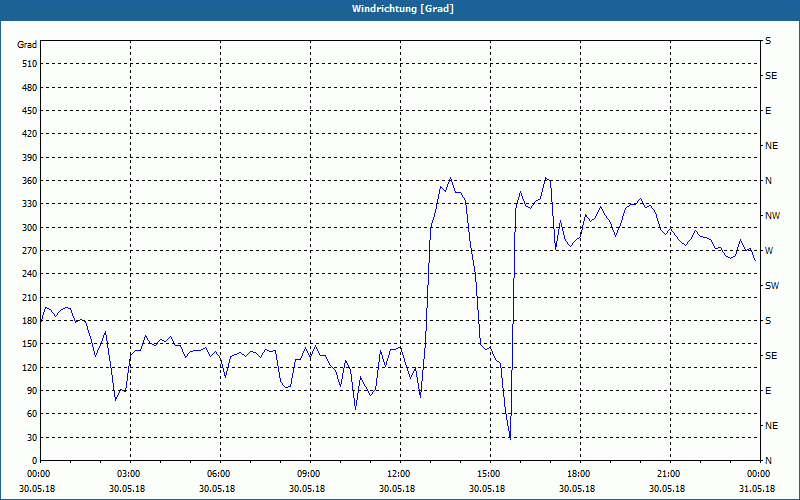The height and width of the screenshot is (500, 800).
Task: Click the 30.05.18 date under 18:00
Action: (x=577, y=489)
